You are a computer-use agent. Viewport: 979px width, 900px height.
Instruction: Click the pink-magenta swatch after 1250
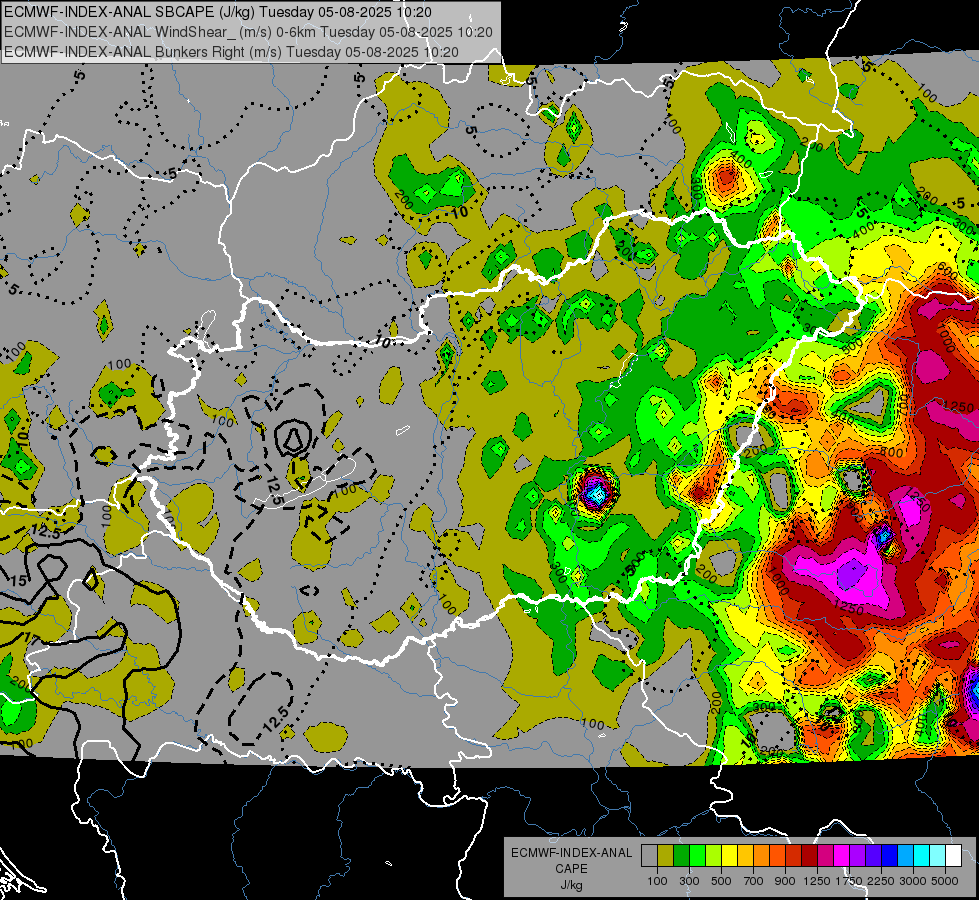[825, 856]
